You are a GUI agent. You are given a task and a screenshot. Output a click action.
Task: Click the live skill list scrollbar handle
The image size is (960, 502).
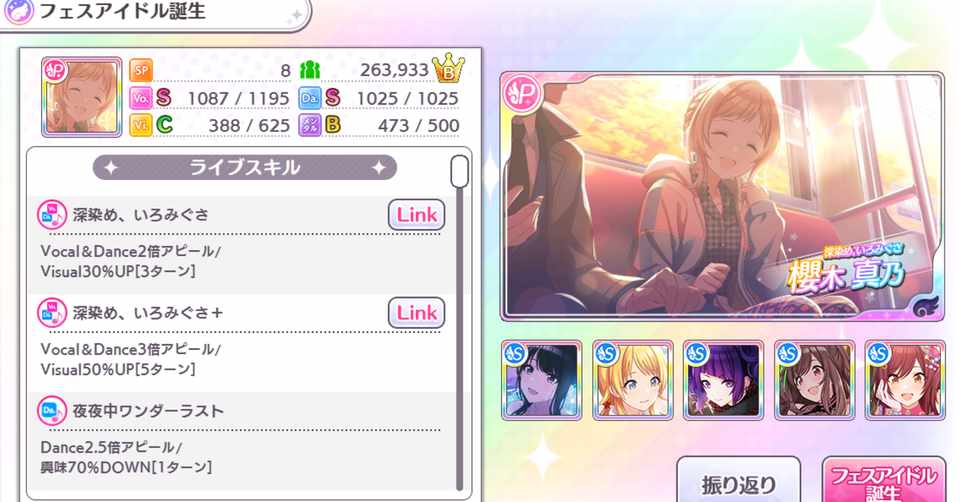(459, 171)
